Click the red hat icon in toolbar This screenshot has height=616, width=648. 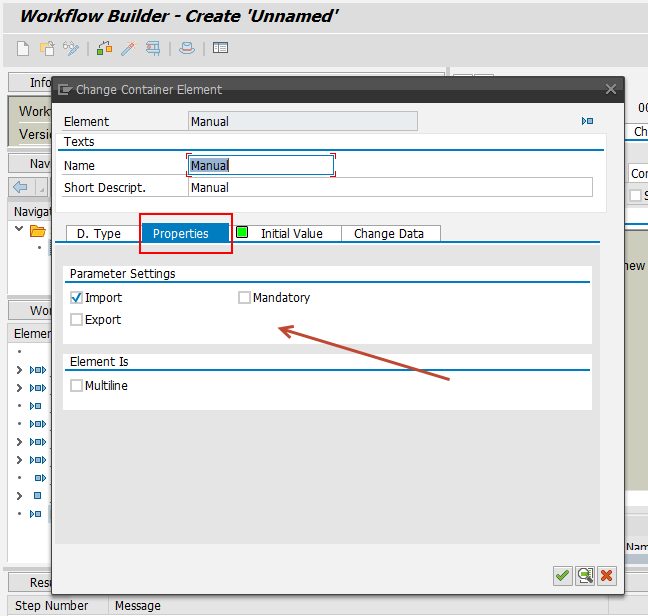(187, 48)
